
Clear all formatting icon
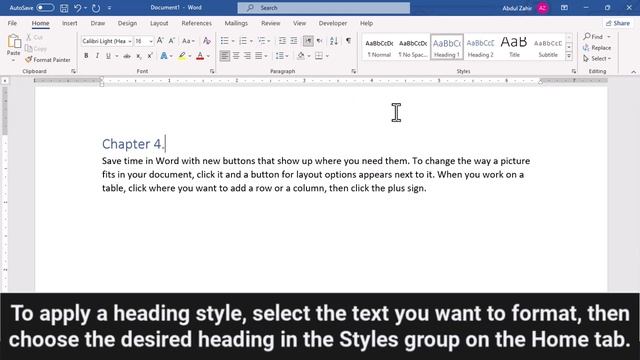(207, 41)
